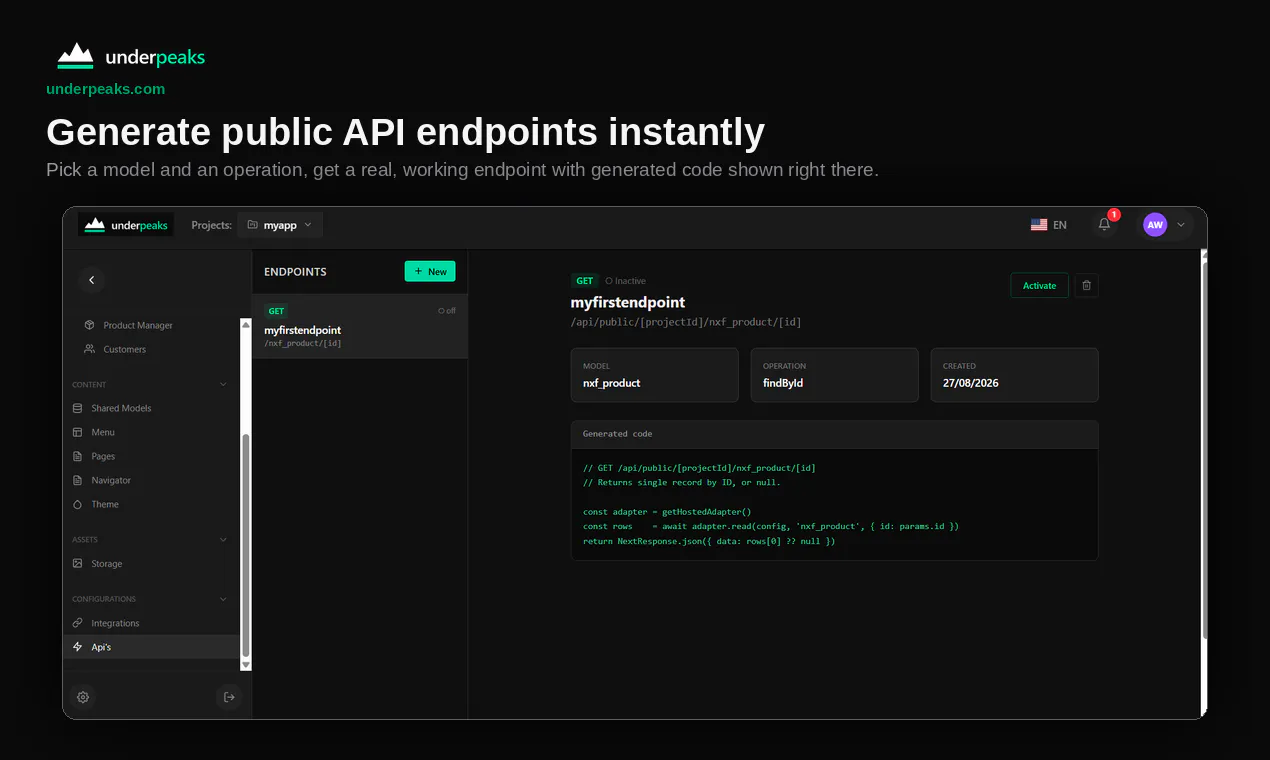Click the underpeaks logo at page top
Screen dimensions: 1270x760
[131, 57]
